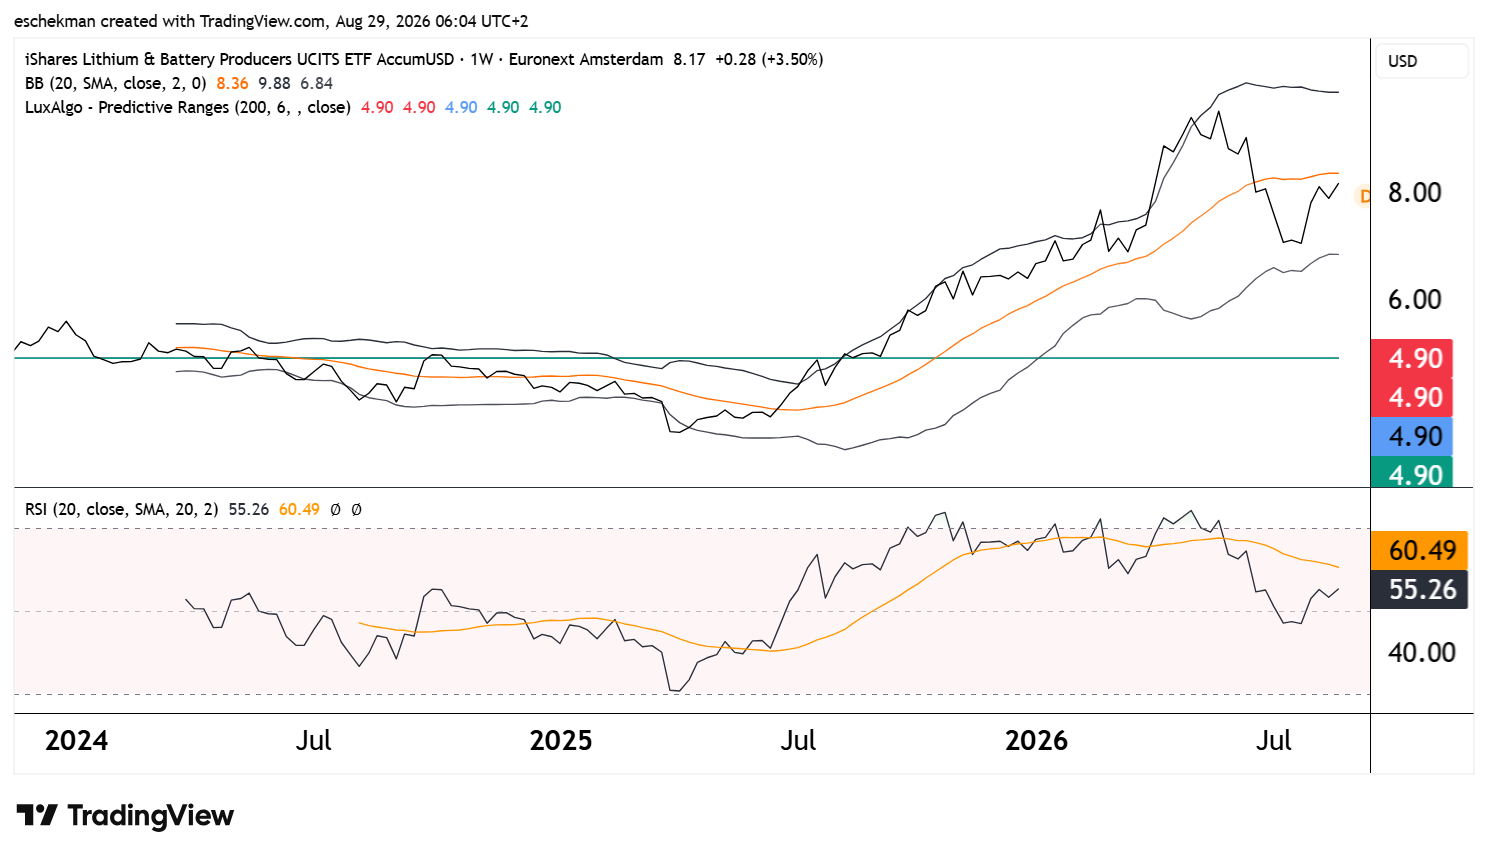Select the 1W interval label
The width and height of the screenshot is (1488, 857).
[x=482, y=59]
